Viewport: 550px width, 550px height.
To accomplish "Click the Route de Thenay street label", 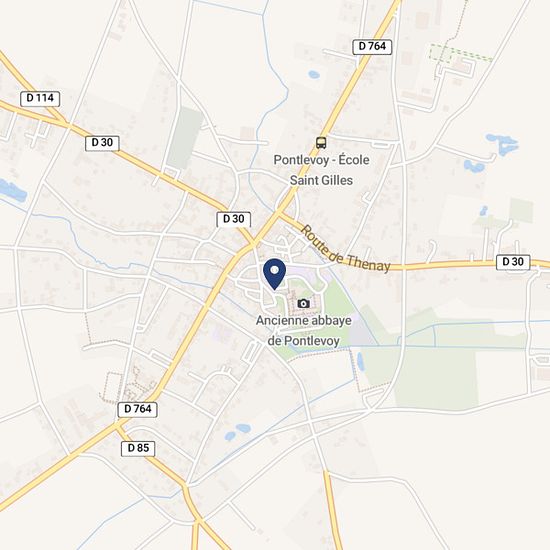I will coord(346,249).
